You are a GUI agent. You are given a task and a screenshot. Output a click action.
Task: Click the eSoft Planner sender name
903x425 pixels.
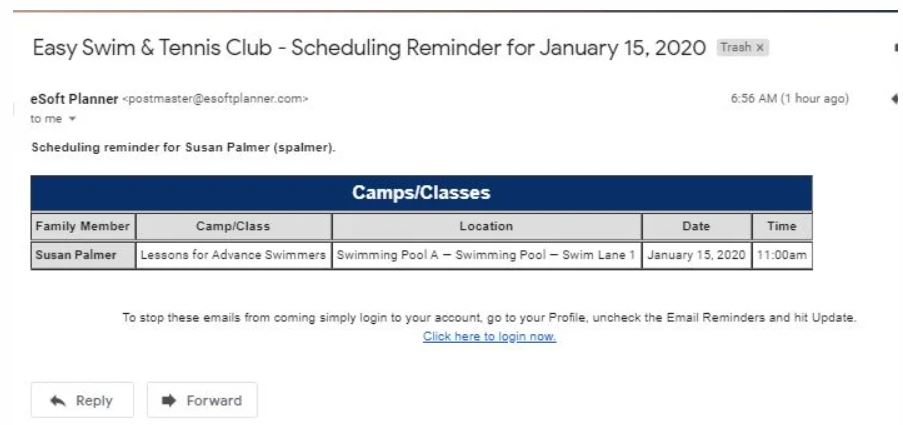(x=75, y=99)
